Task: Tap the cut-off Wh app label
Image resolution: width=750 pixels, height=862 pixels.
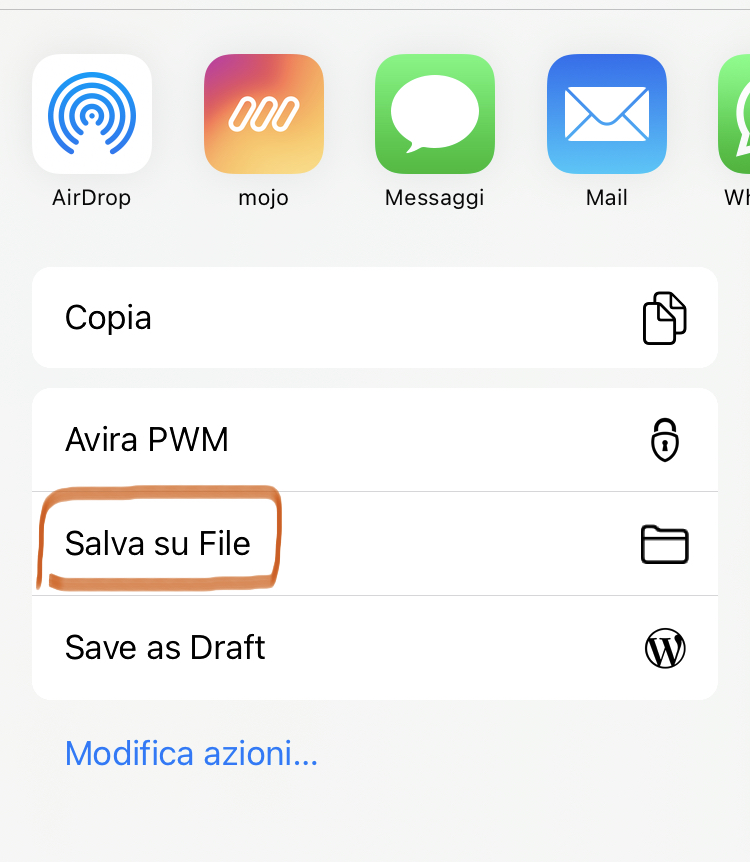Action: click(x=737, y=197)
